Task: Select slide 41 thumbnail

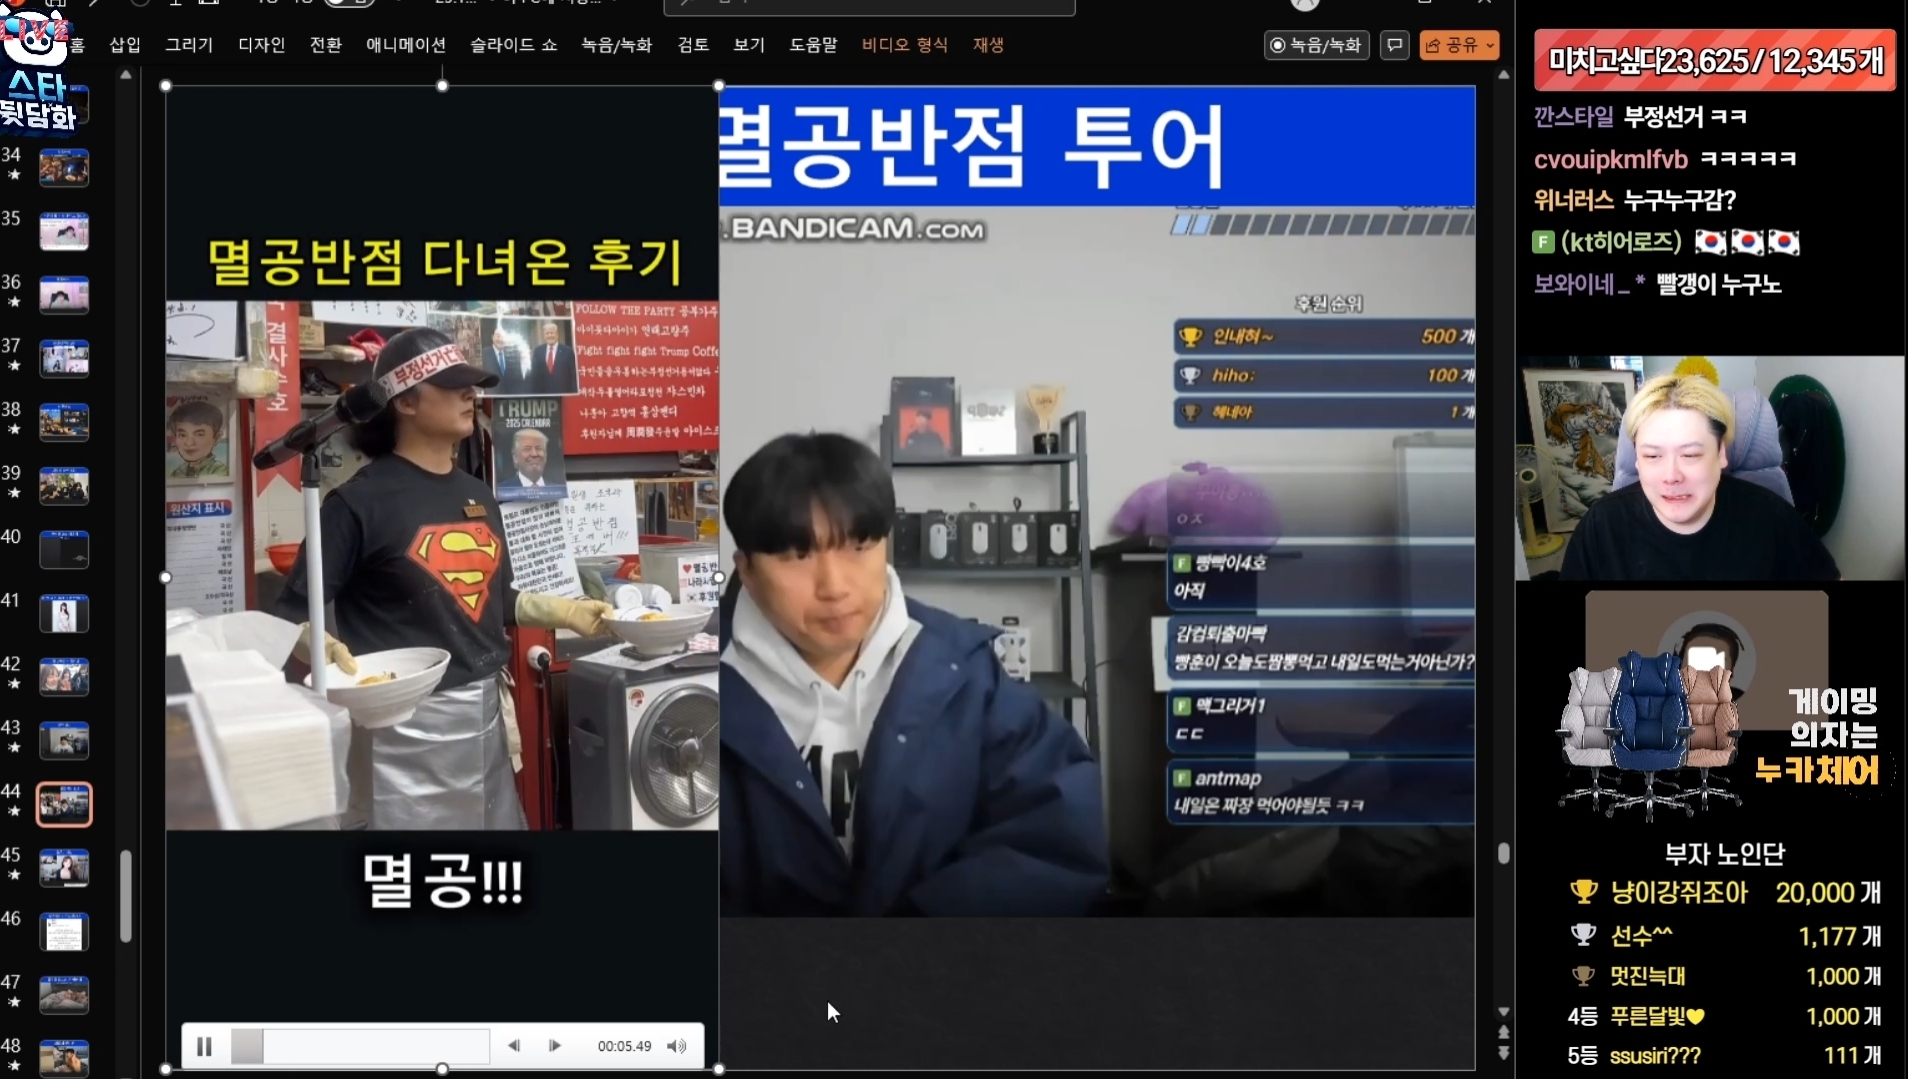Action: click(64, 613)
